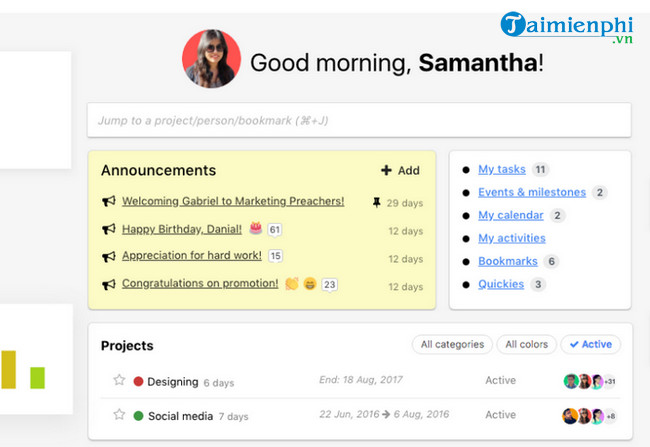Image resolution: width=650 pixels, height=447 pixels.
Task: Click the 22 Jun, 2016 to 6 Aug, 2016 date range
Action: pyautogui.click(x=384, y=414)
